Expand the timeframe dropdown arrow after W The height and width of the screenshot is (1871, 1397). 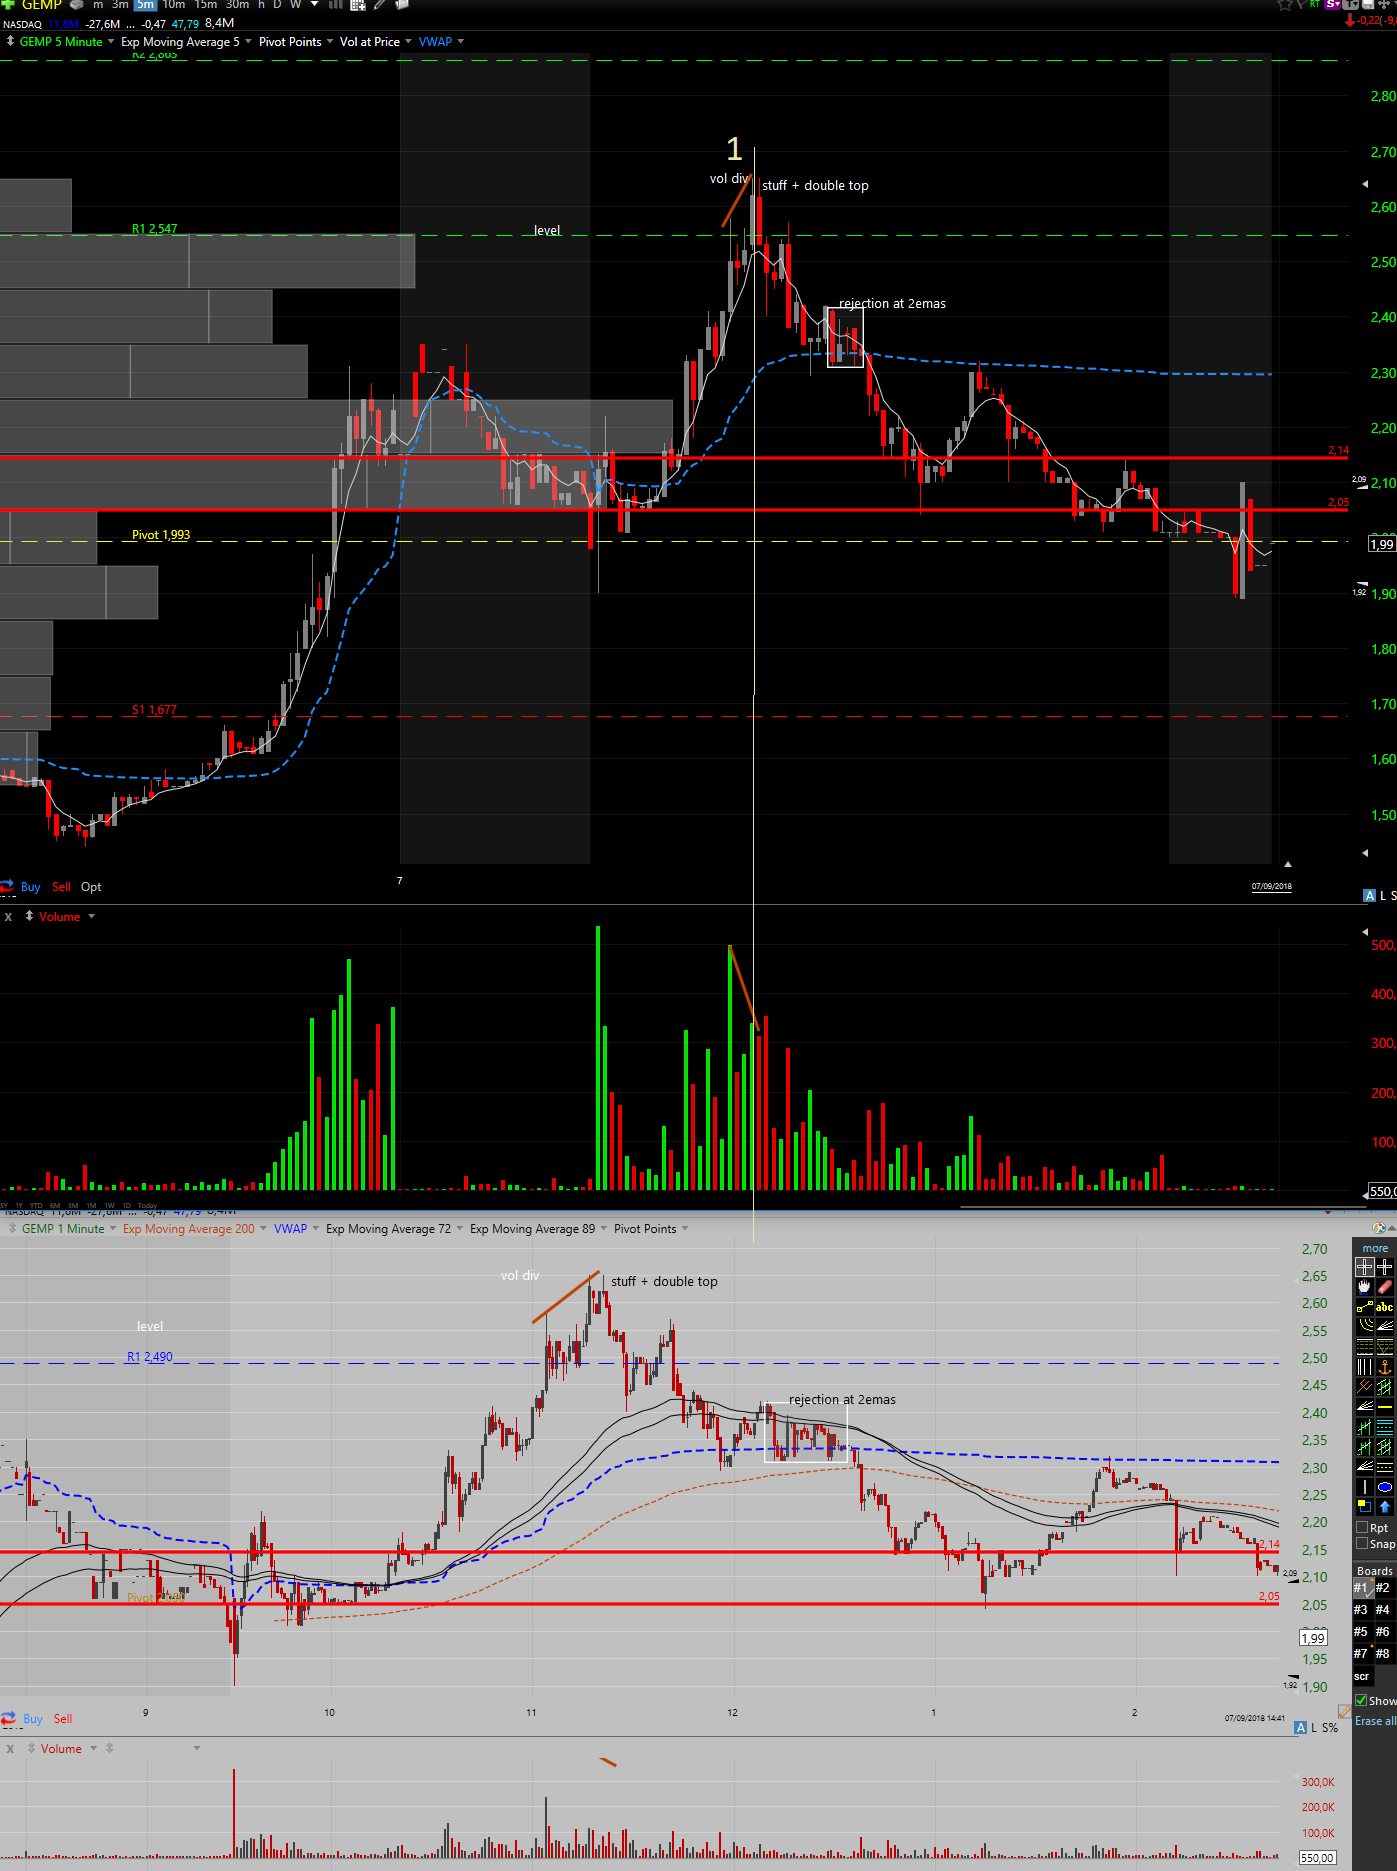tap(314, 4)
